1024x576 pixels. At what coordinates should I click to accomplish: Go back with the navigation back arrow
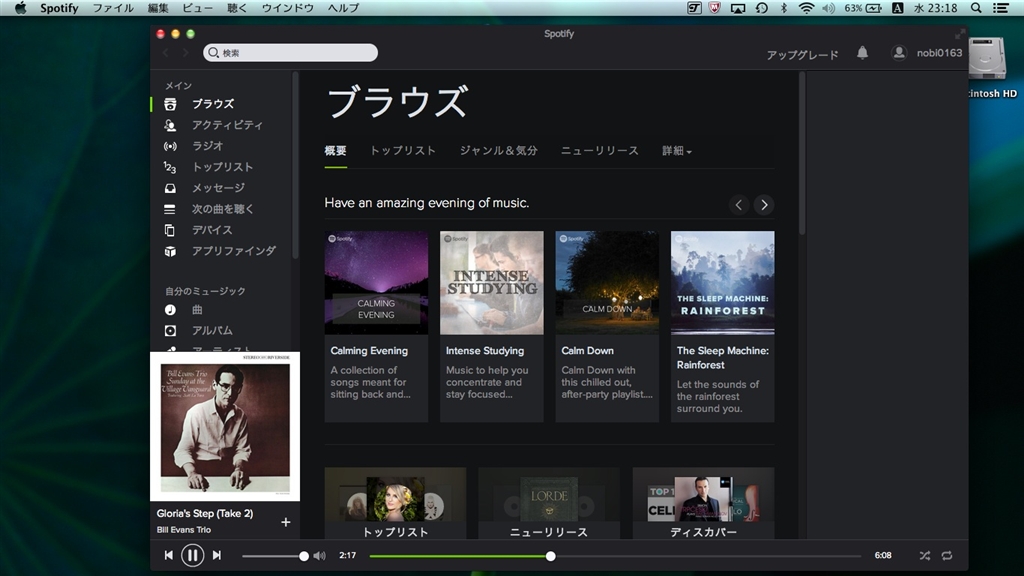(x=166, y=53)
